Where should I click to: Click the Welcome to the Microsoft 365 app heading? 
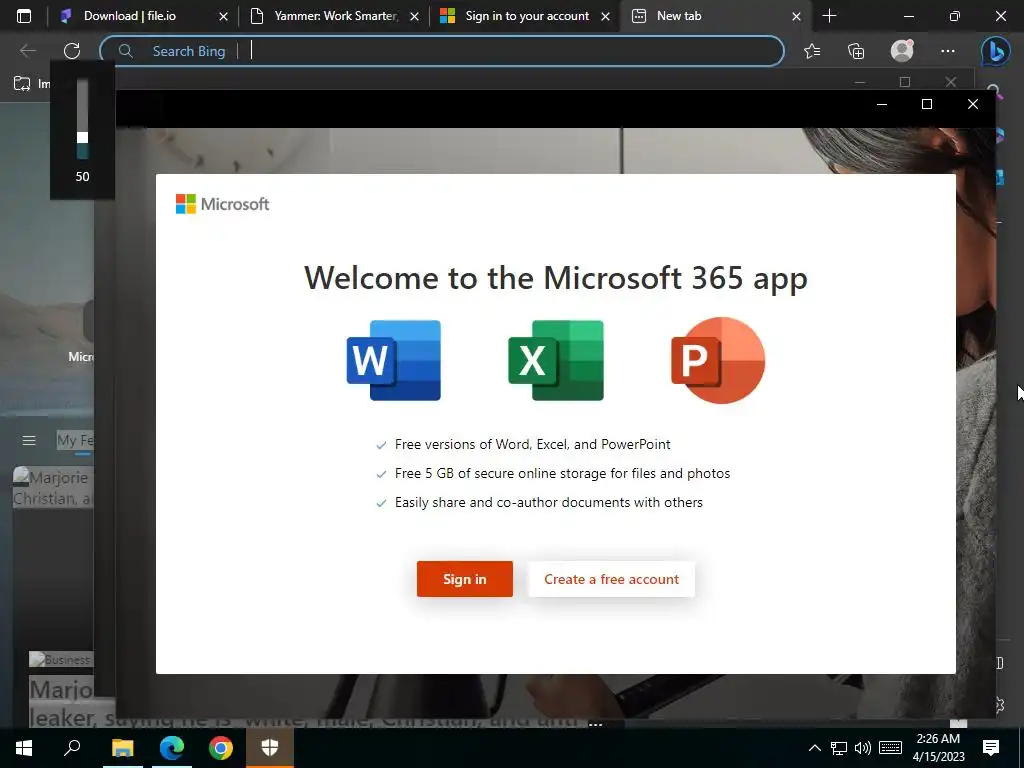556,278
